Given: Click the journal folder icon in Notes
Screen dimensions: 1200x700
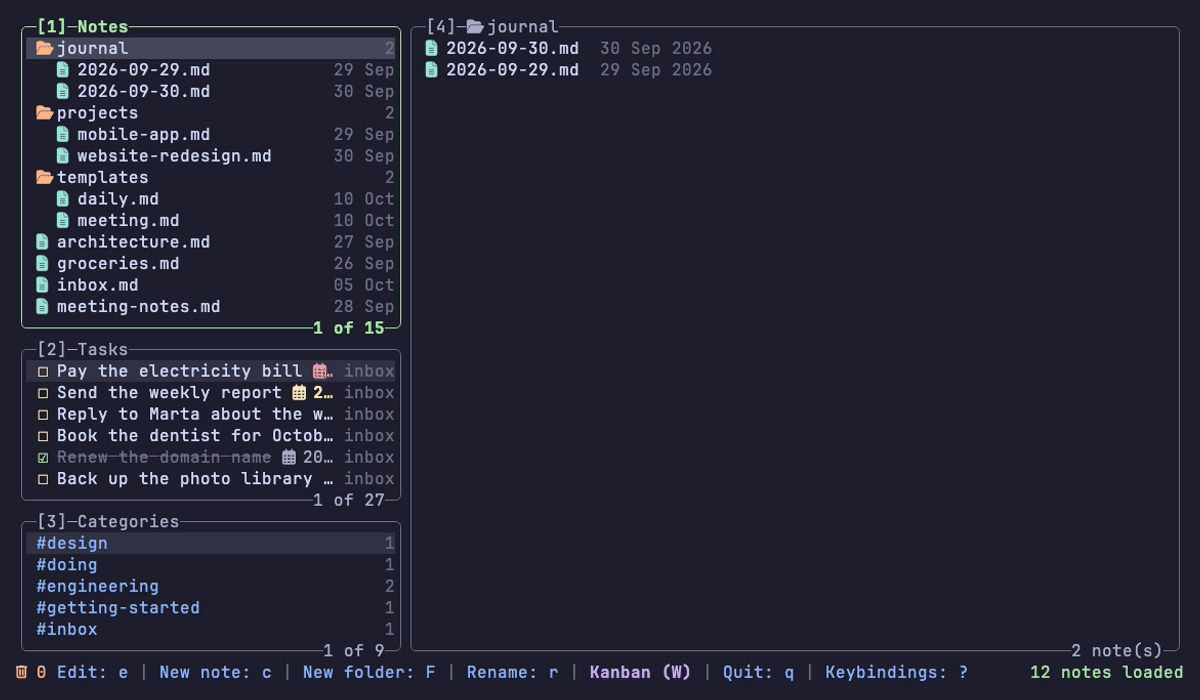Looking at the screenshot, I should 44,48.
